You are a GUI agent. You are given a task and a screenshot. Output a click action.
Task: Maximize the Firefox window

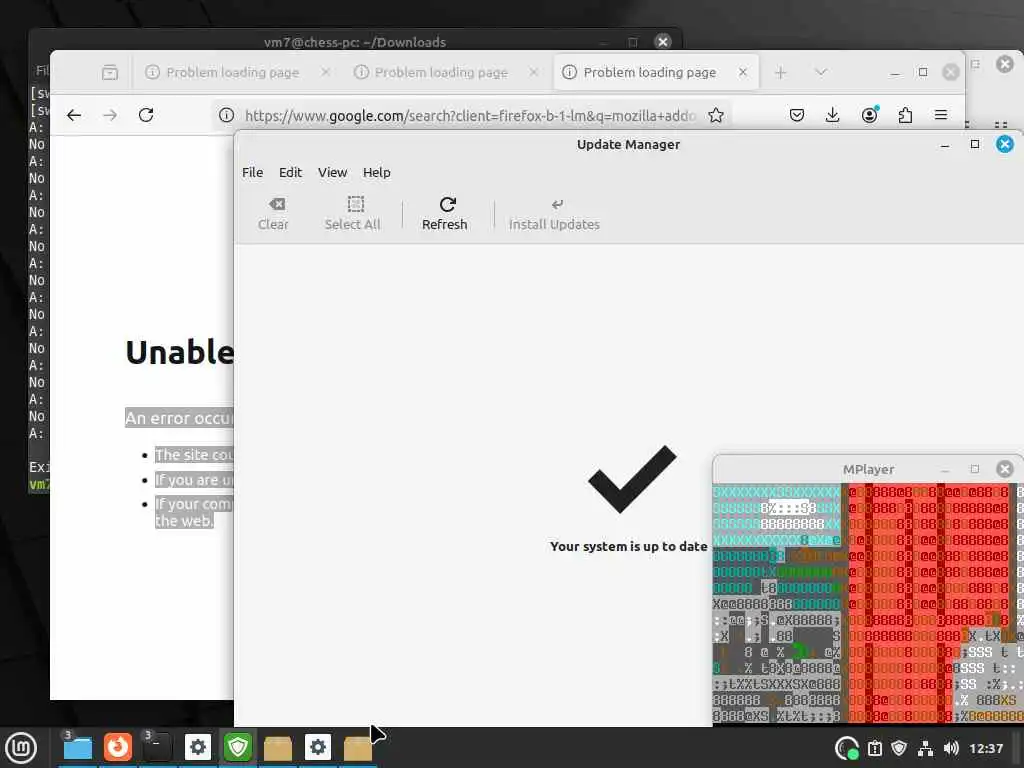click(x=923, y=72)
